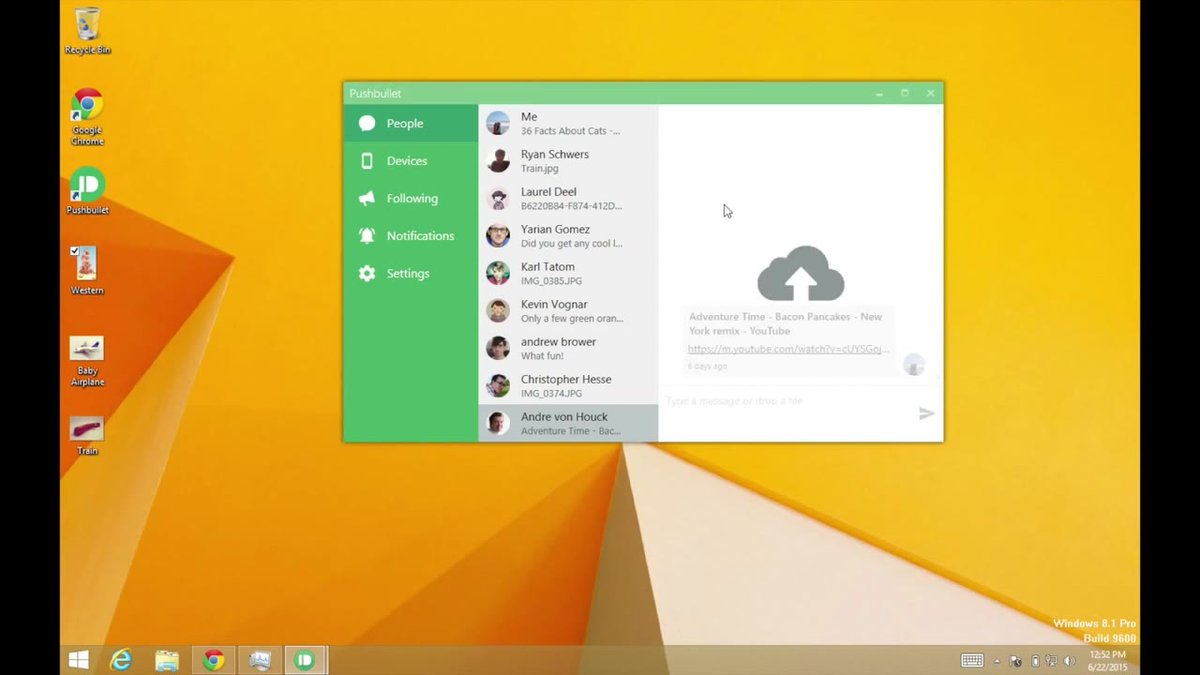This screenshot has height=675, width=1200.
Task: Click the Adventure Time - Bacon Pancakes title
Action: coord(785,322)
